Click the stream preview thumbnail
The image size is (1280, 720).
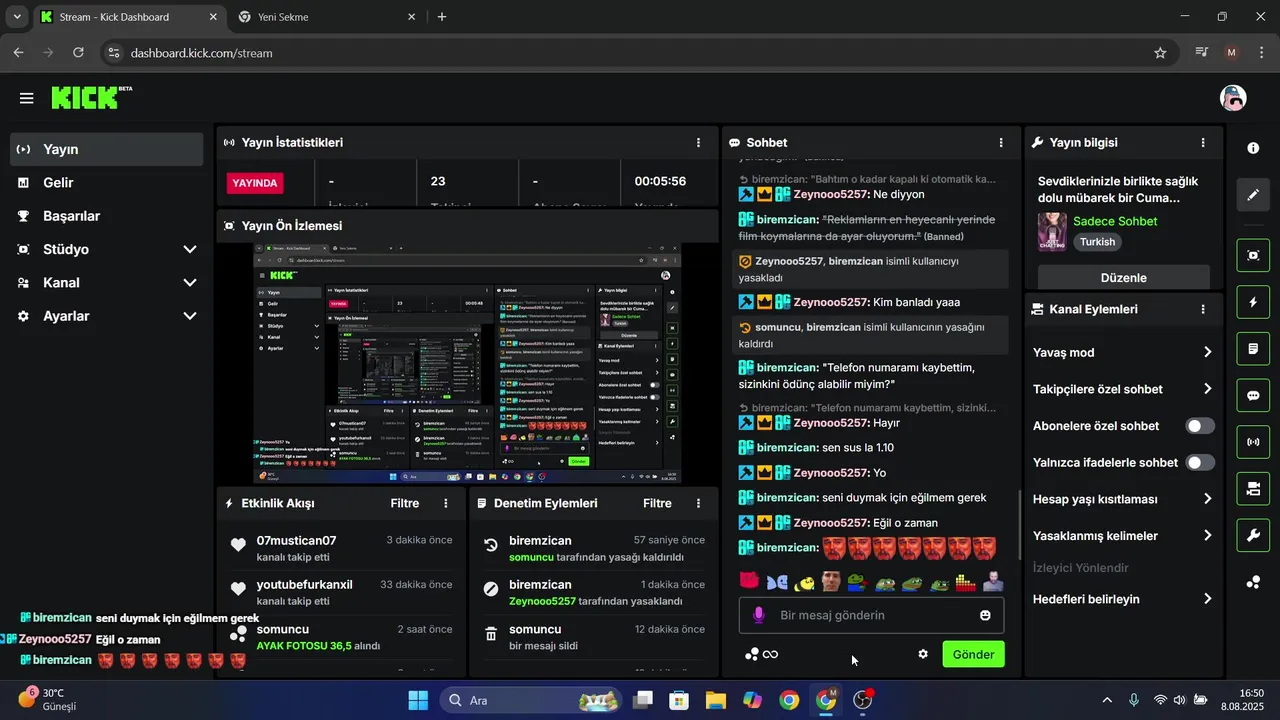pos(467,364)
